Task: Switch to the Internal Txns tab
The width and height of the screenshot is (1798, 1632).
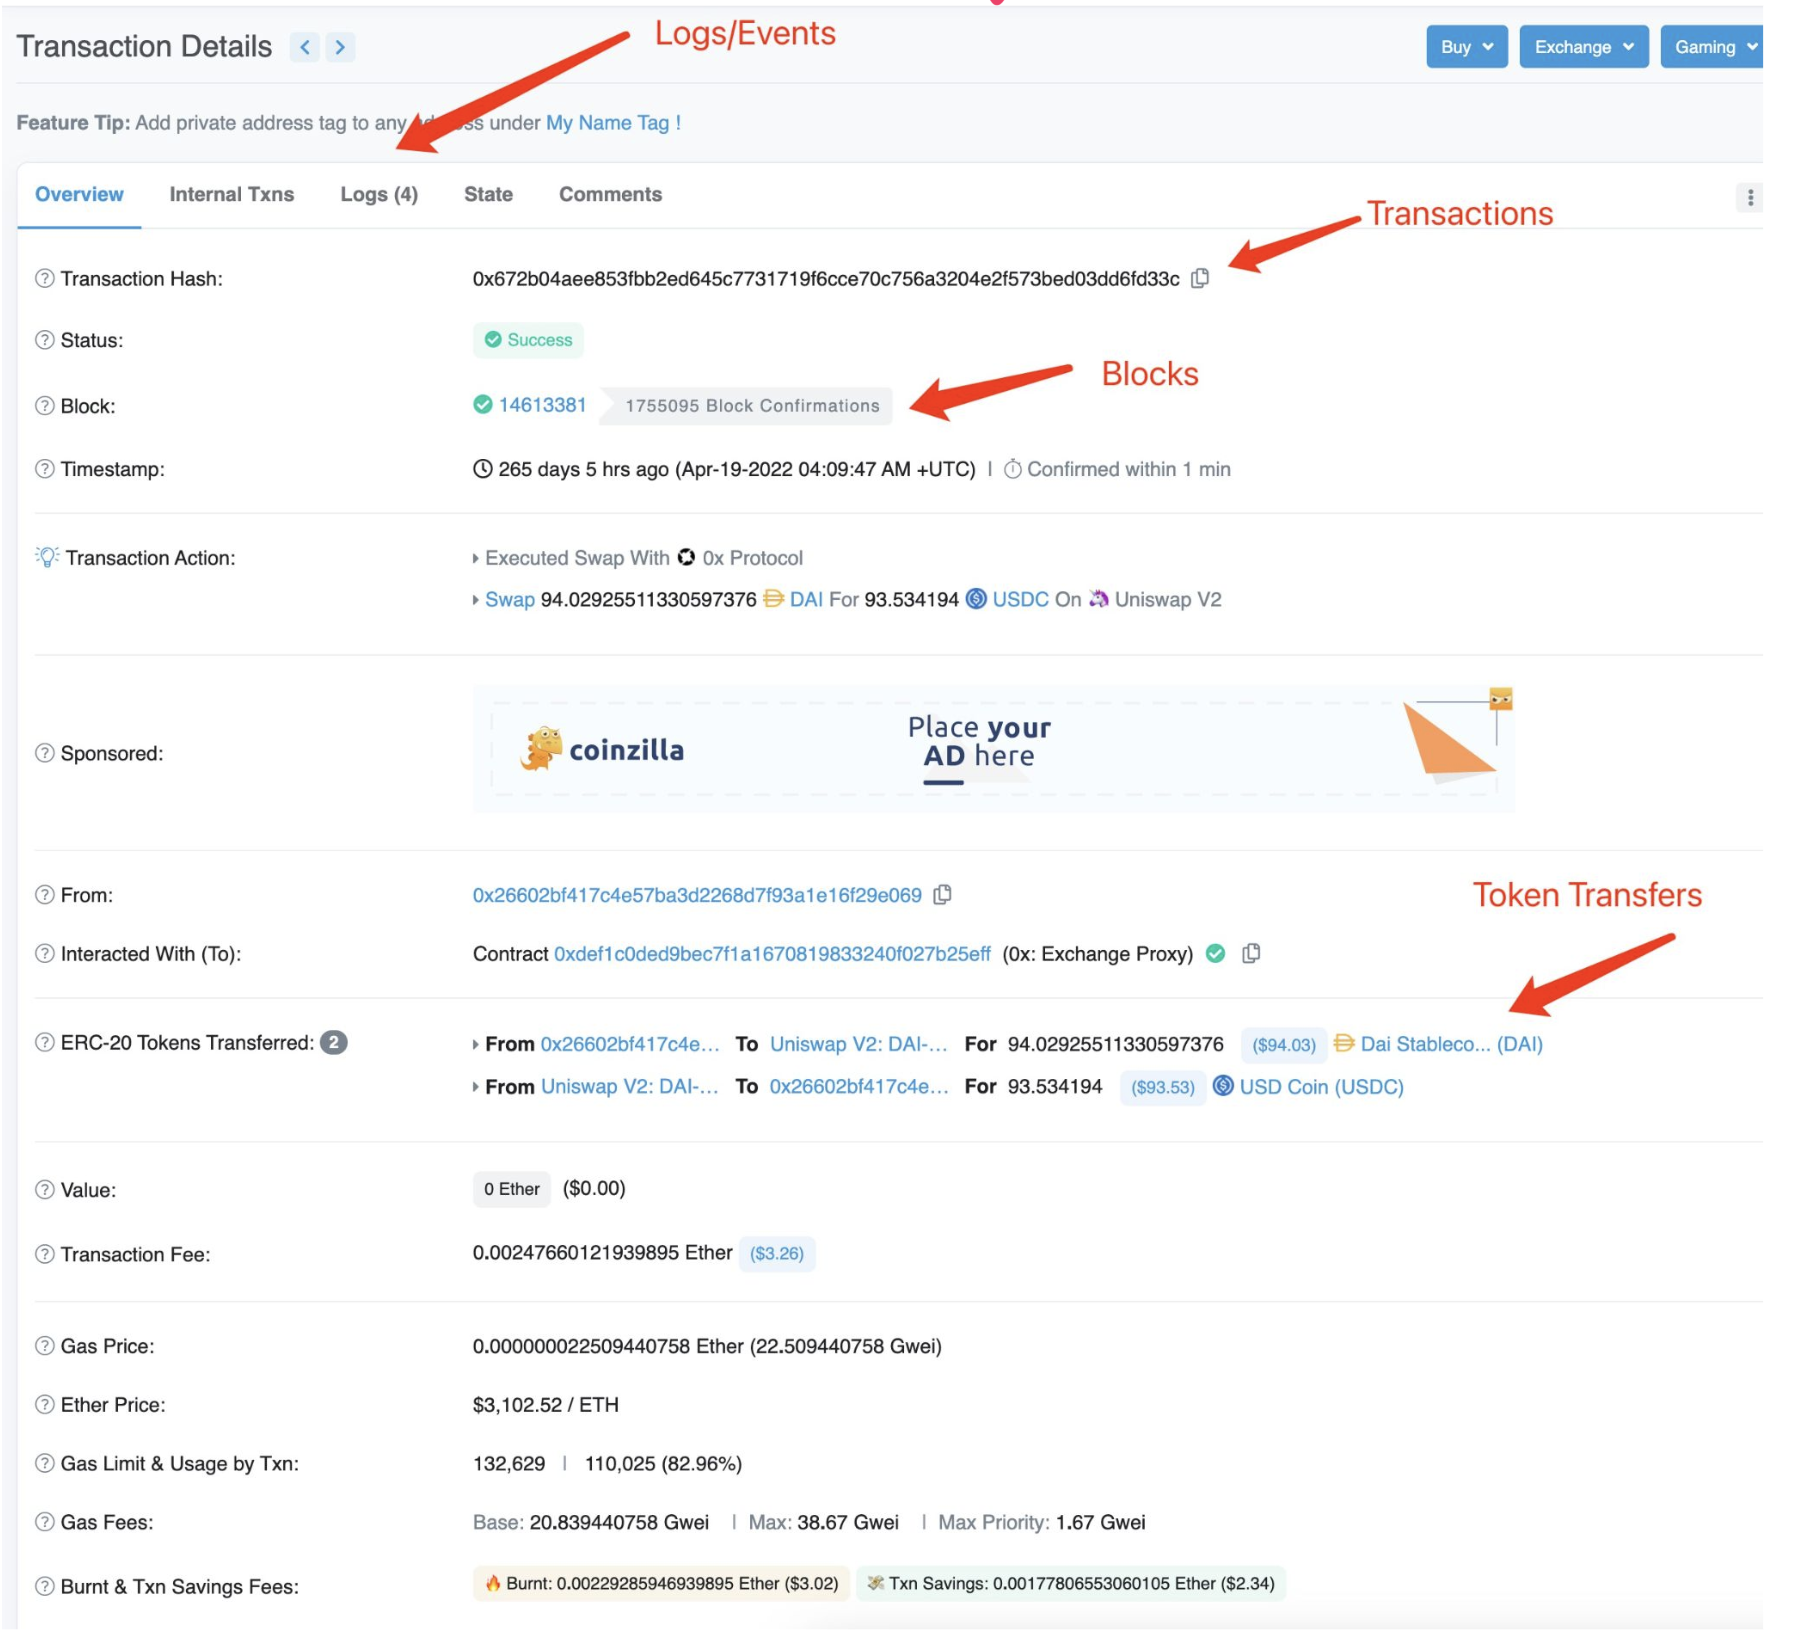Action: click(232, 195)
